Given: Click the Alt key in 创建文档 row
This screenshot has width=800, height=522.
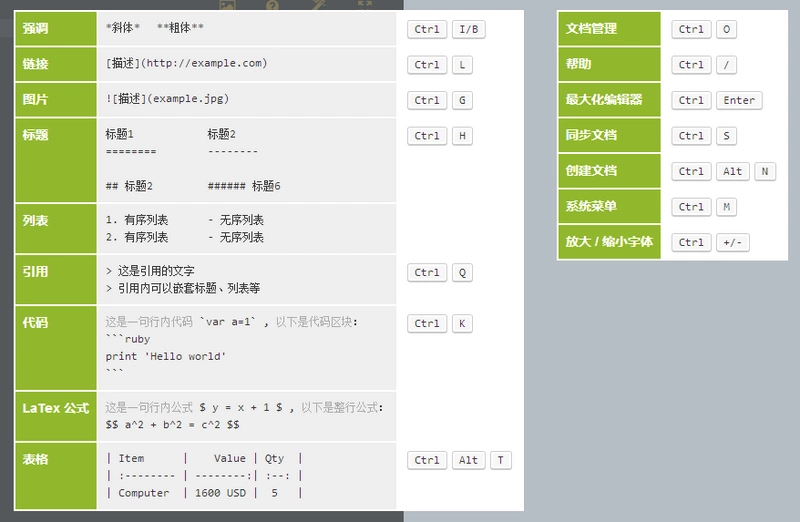Looking at the screenshot, I should (x=733, y=171).
